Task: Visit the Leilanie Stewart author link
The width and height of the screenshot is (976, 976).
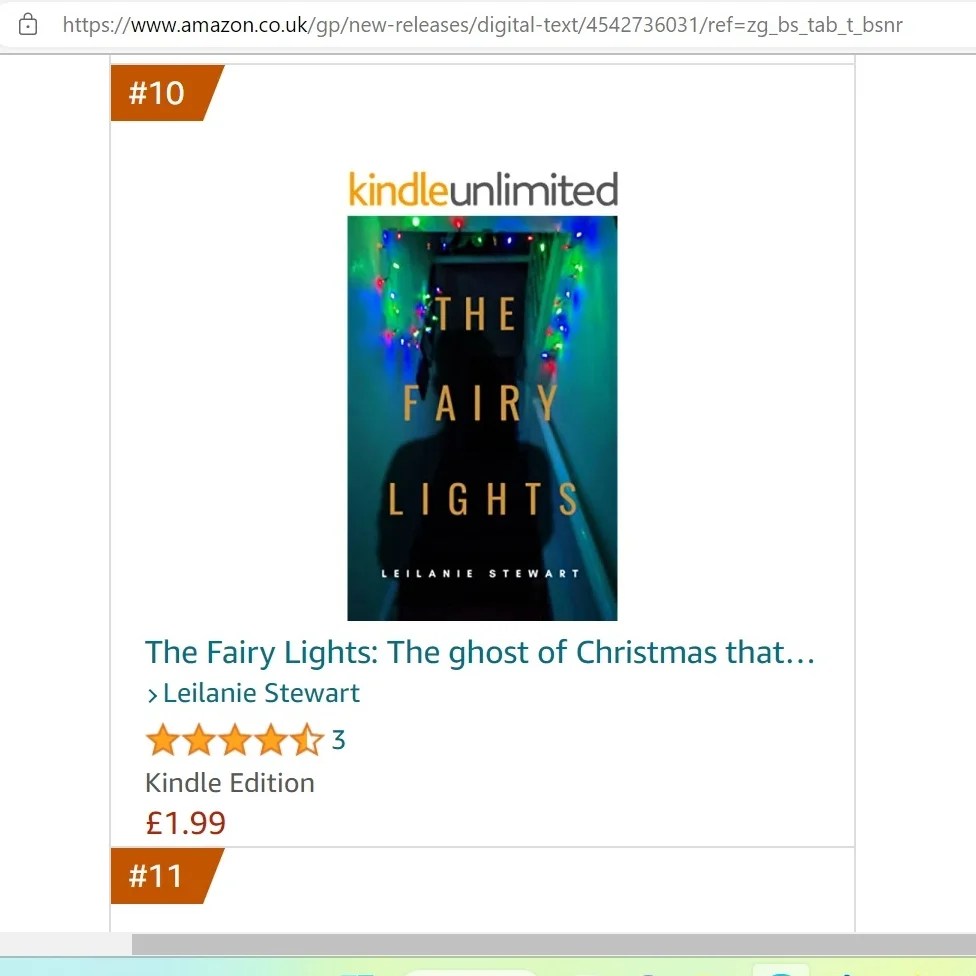Action: click(x=261, y=693)
